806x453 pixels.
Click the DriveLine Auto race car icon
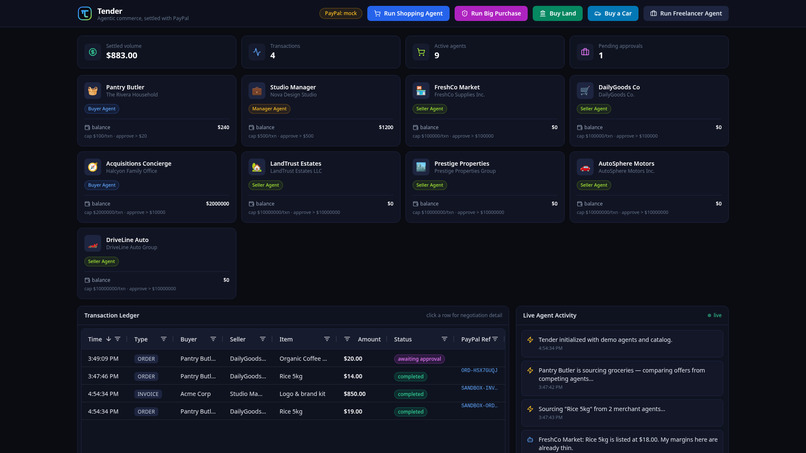93,243
